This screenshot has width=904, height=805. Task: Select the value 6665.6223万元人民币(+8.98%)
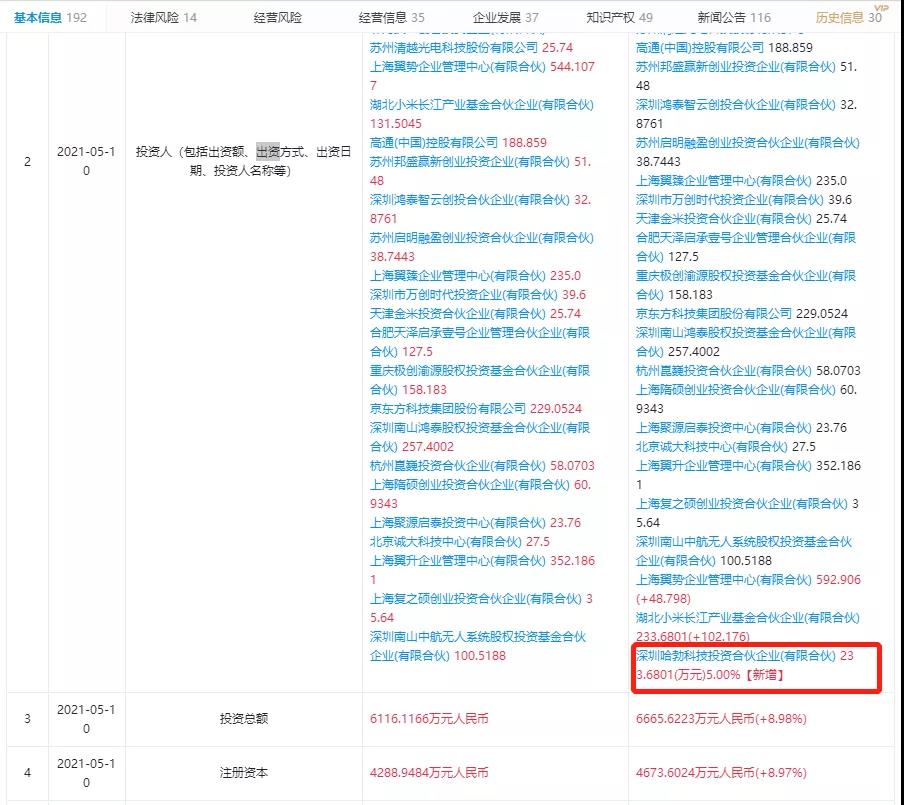tap(721, 719)
